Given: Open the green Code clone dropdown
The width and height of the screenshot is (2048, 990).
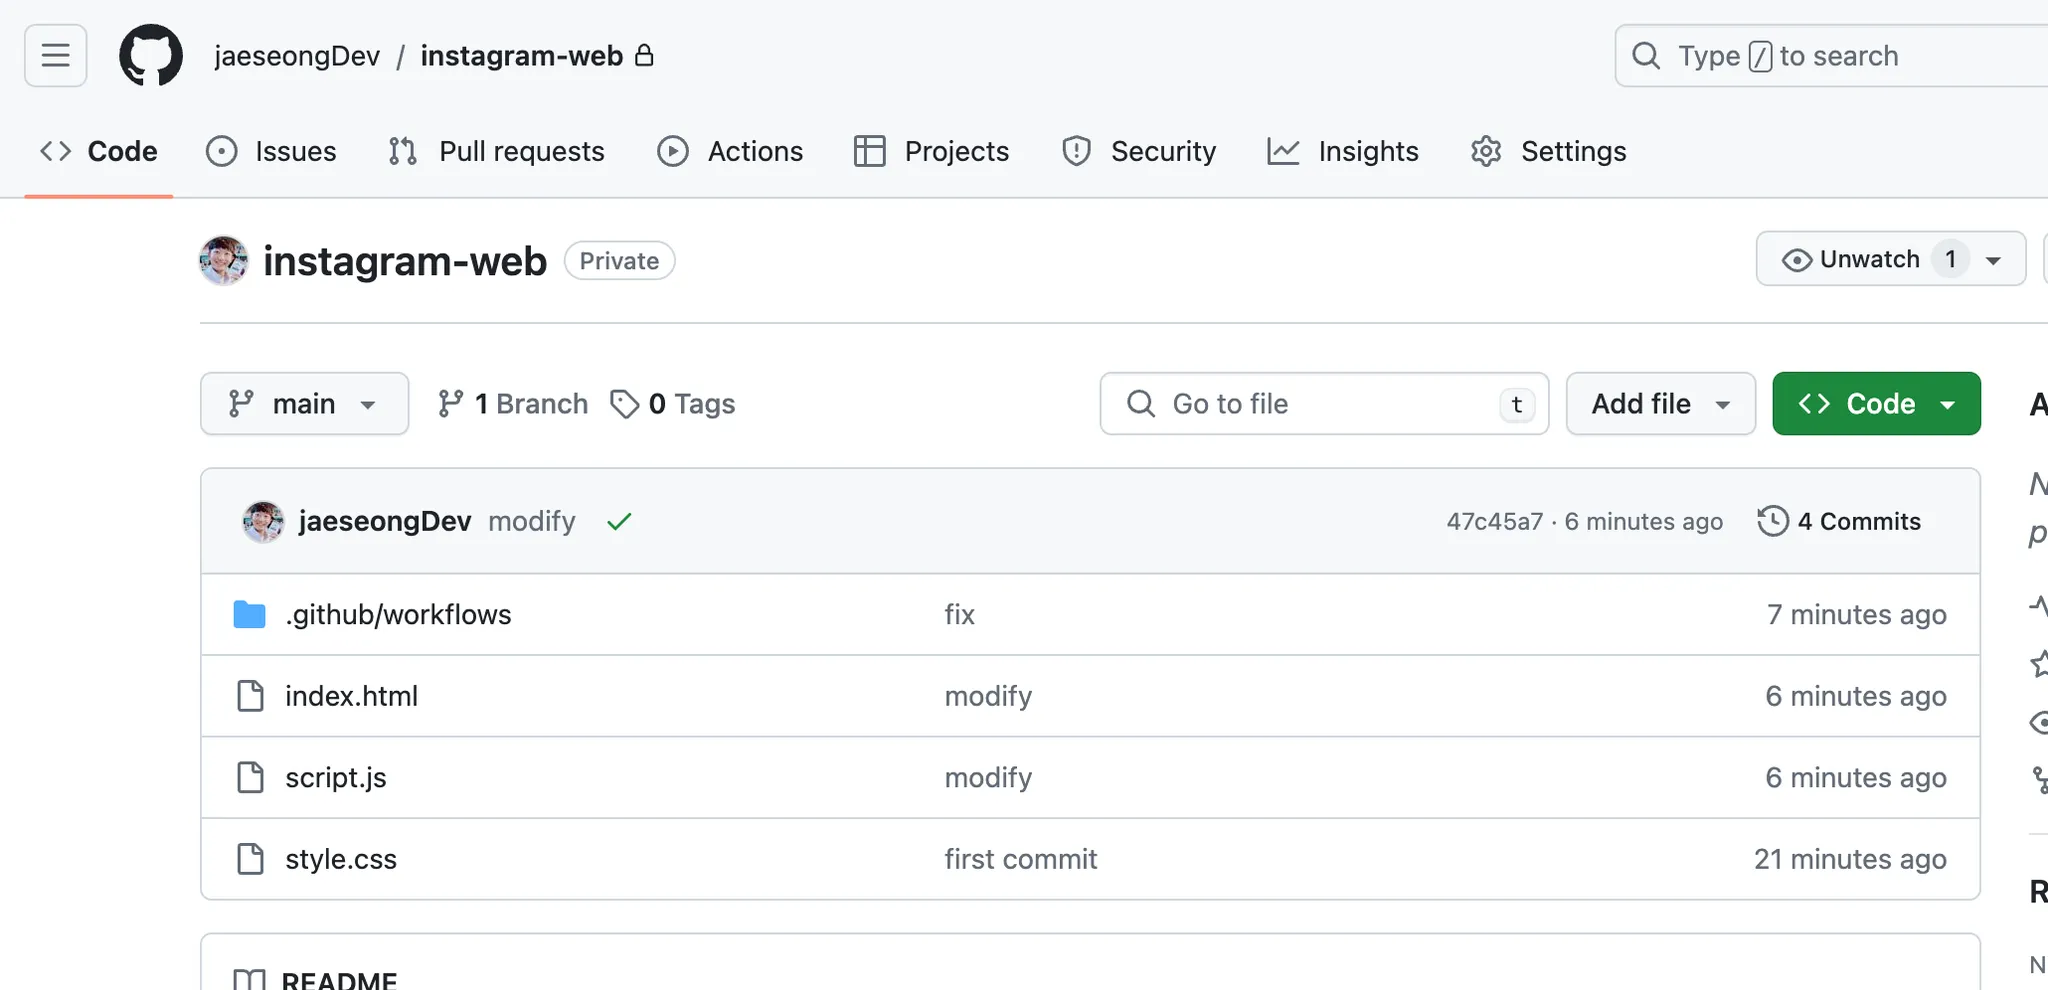Looking at the screenshot, I should [x=1877, y=404].
